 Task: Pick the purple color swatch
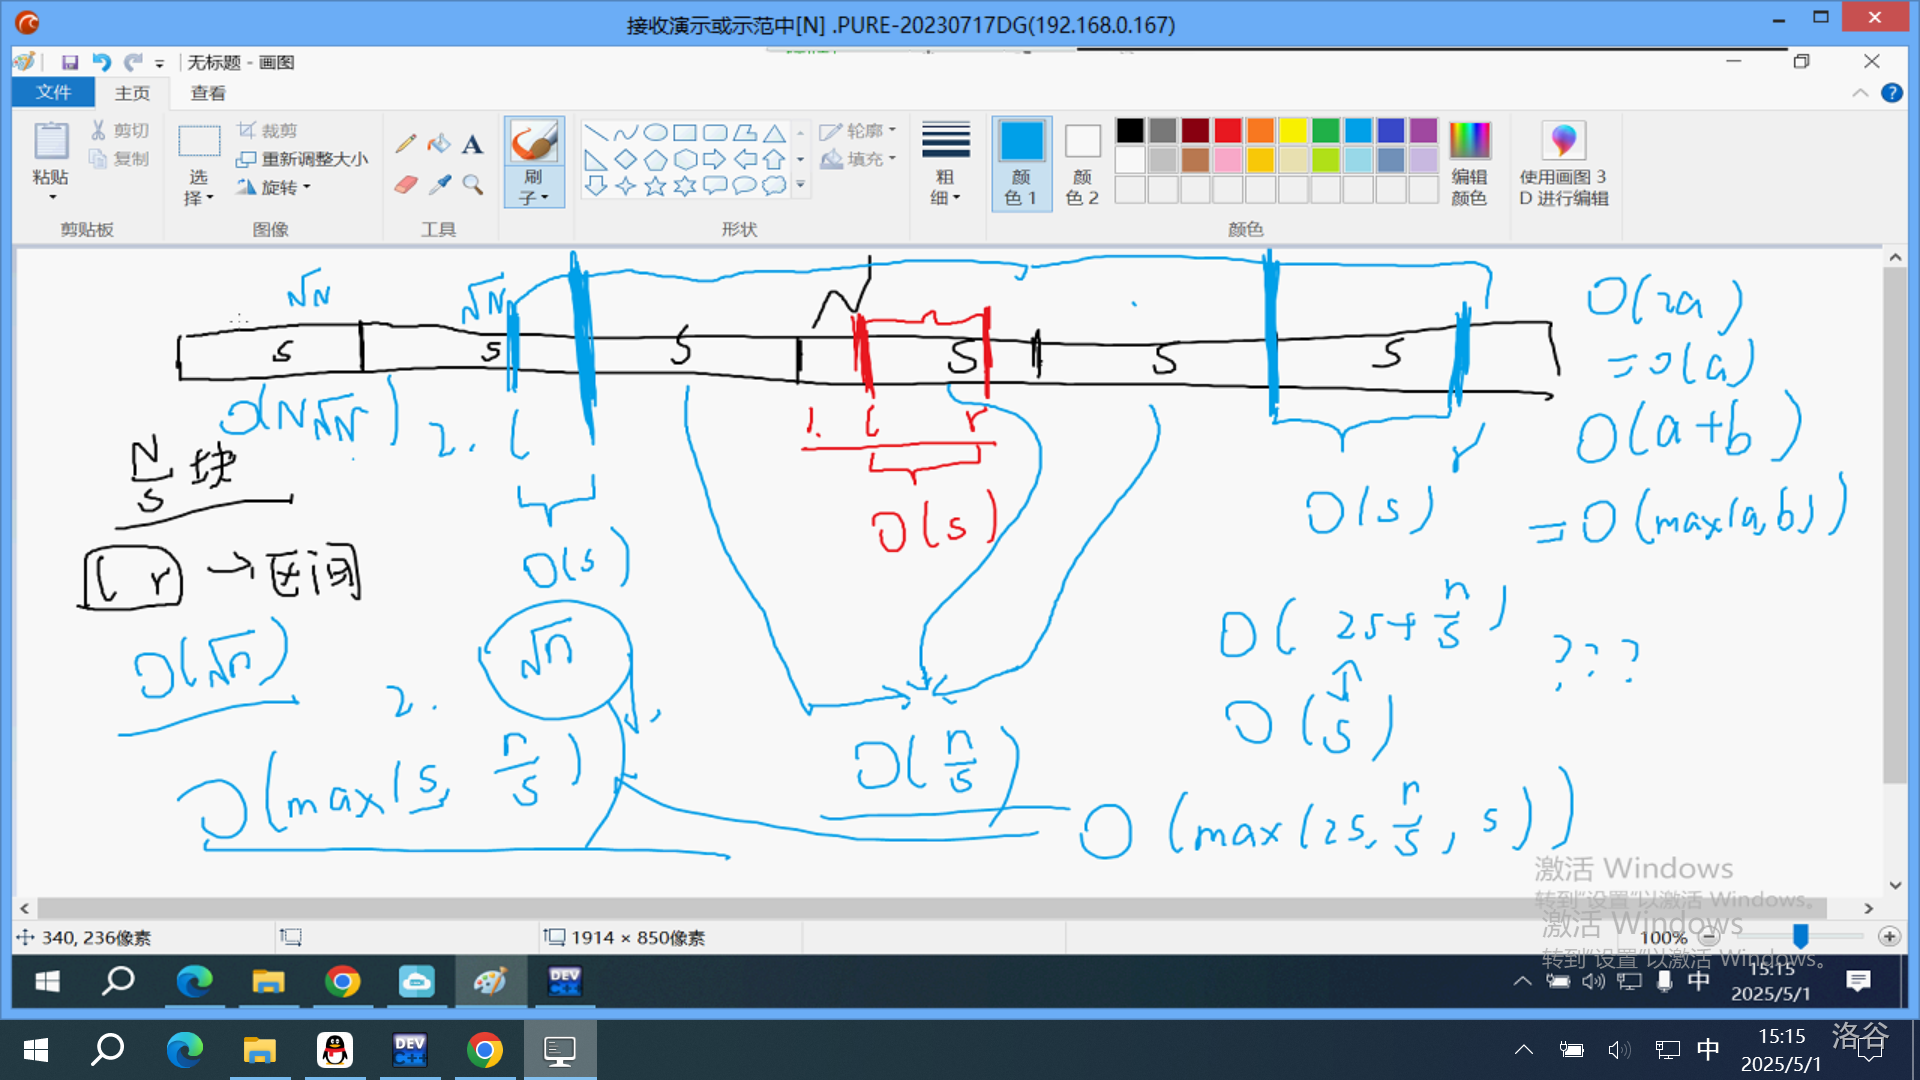1424,131
